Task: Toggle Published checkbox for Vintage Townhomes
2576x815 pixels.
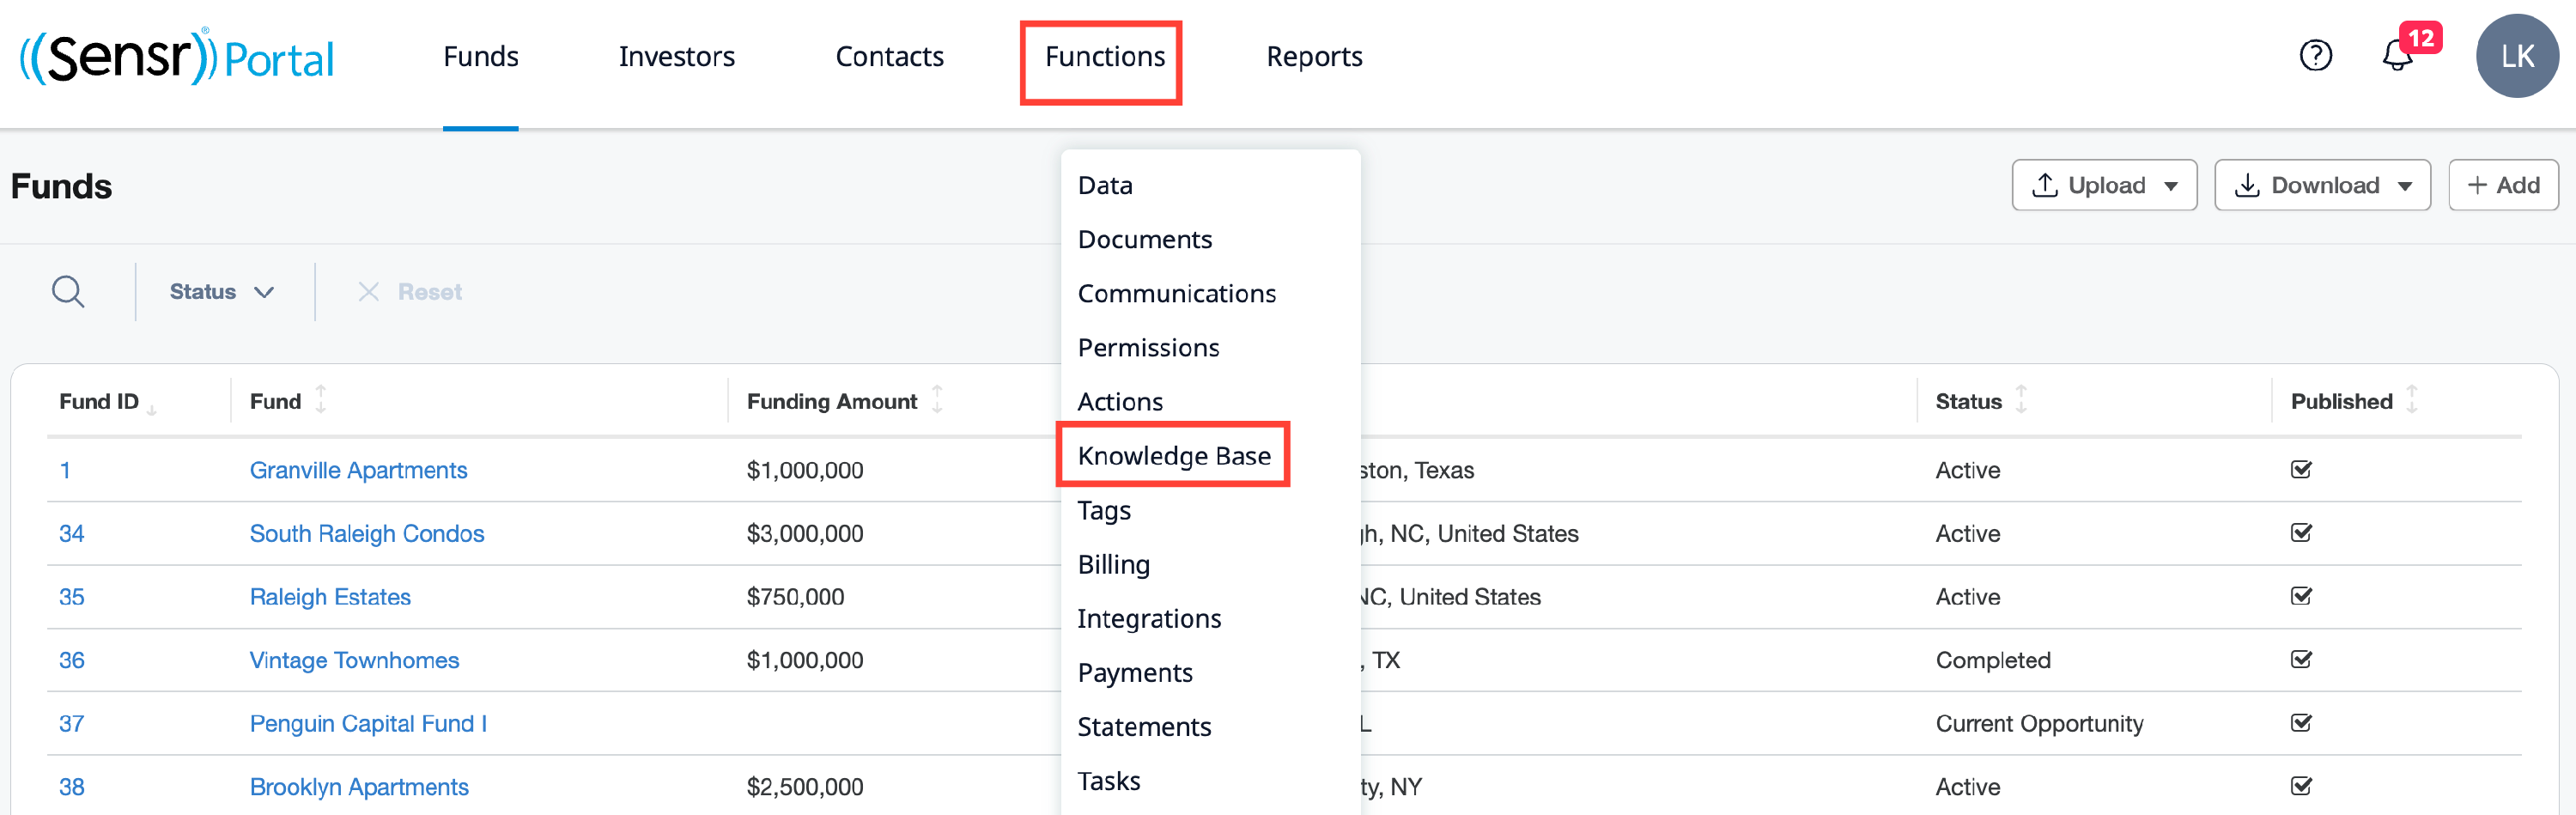Action: point(2301,660)
